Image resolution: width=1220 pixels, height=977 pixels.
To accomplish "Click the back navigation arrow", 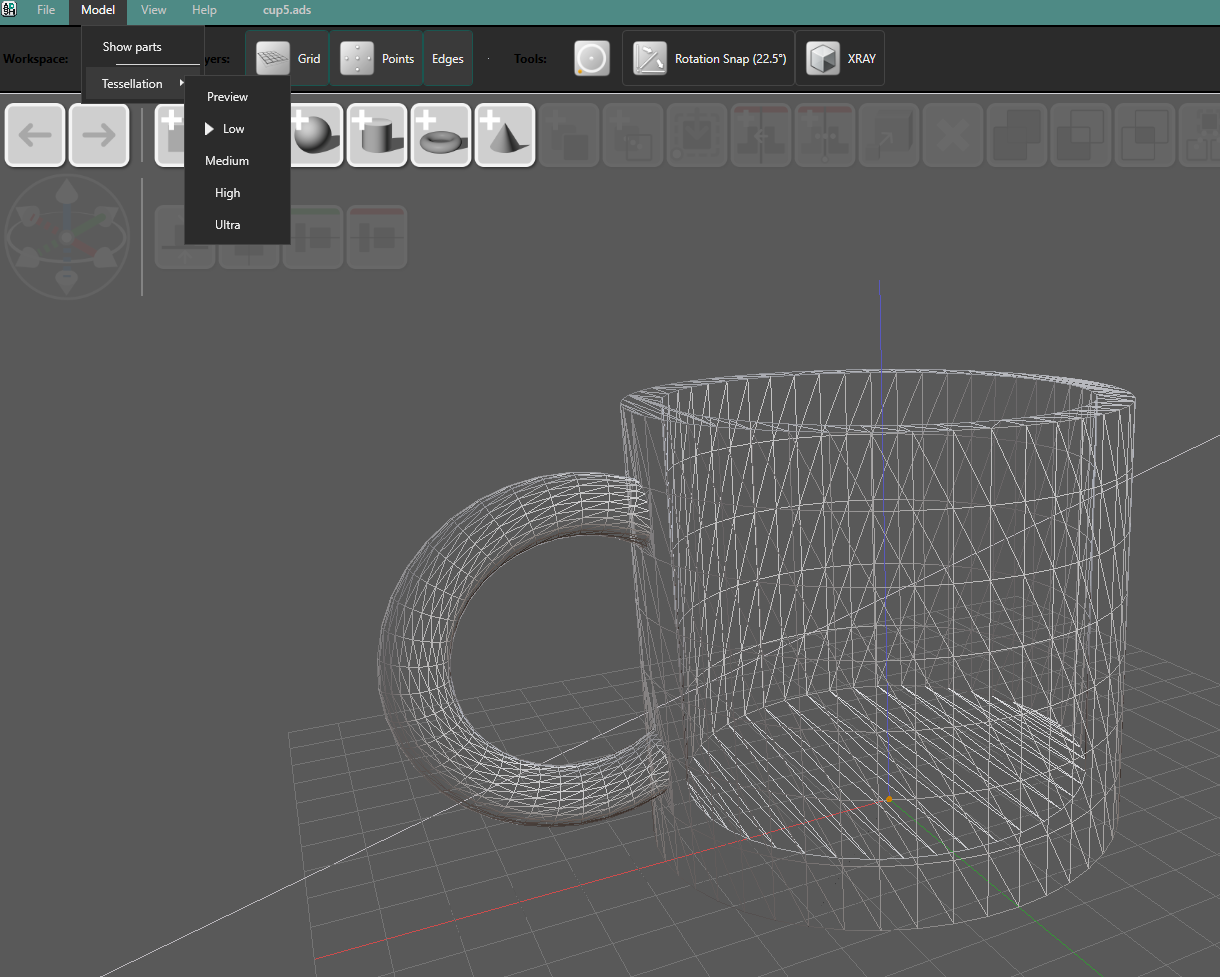I will coord(35,135).
